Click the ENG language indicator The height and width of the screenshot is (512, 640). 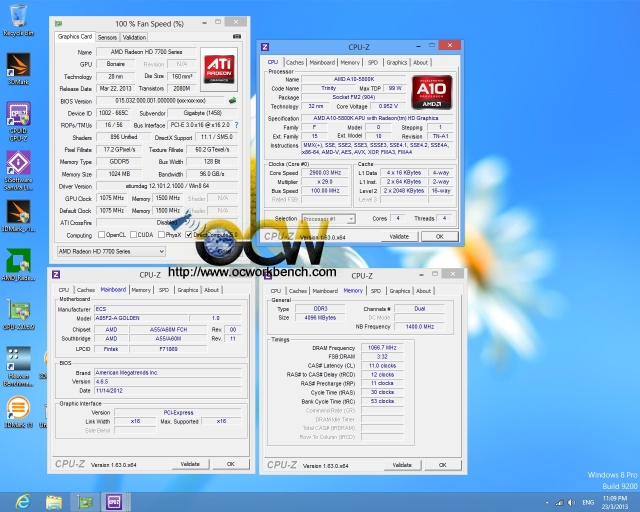(588, 502)
